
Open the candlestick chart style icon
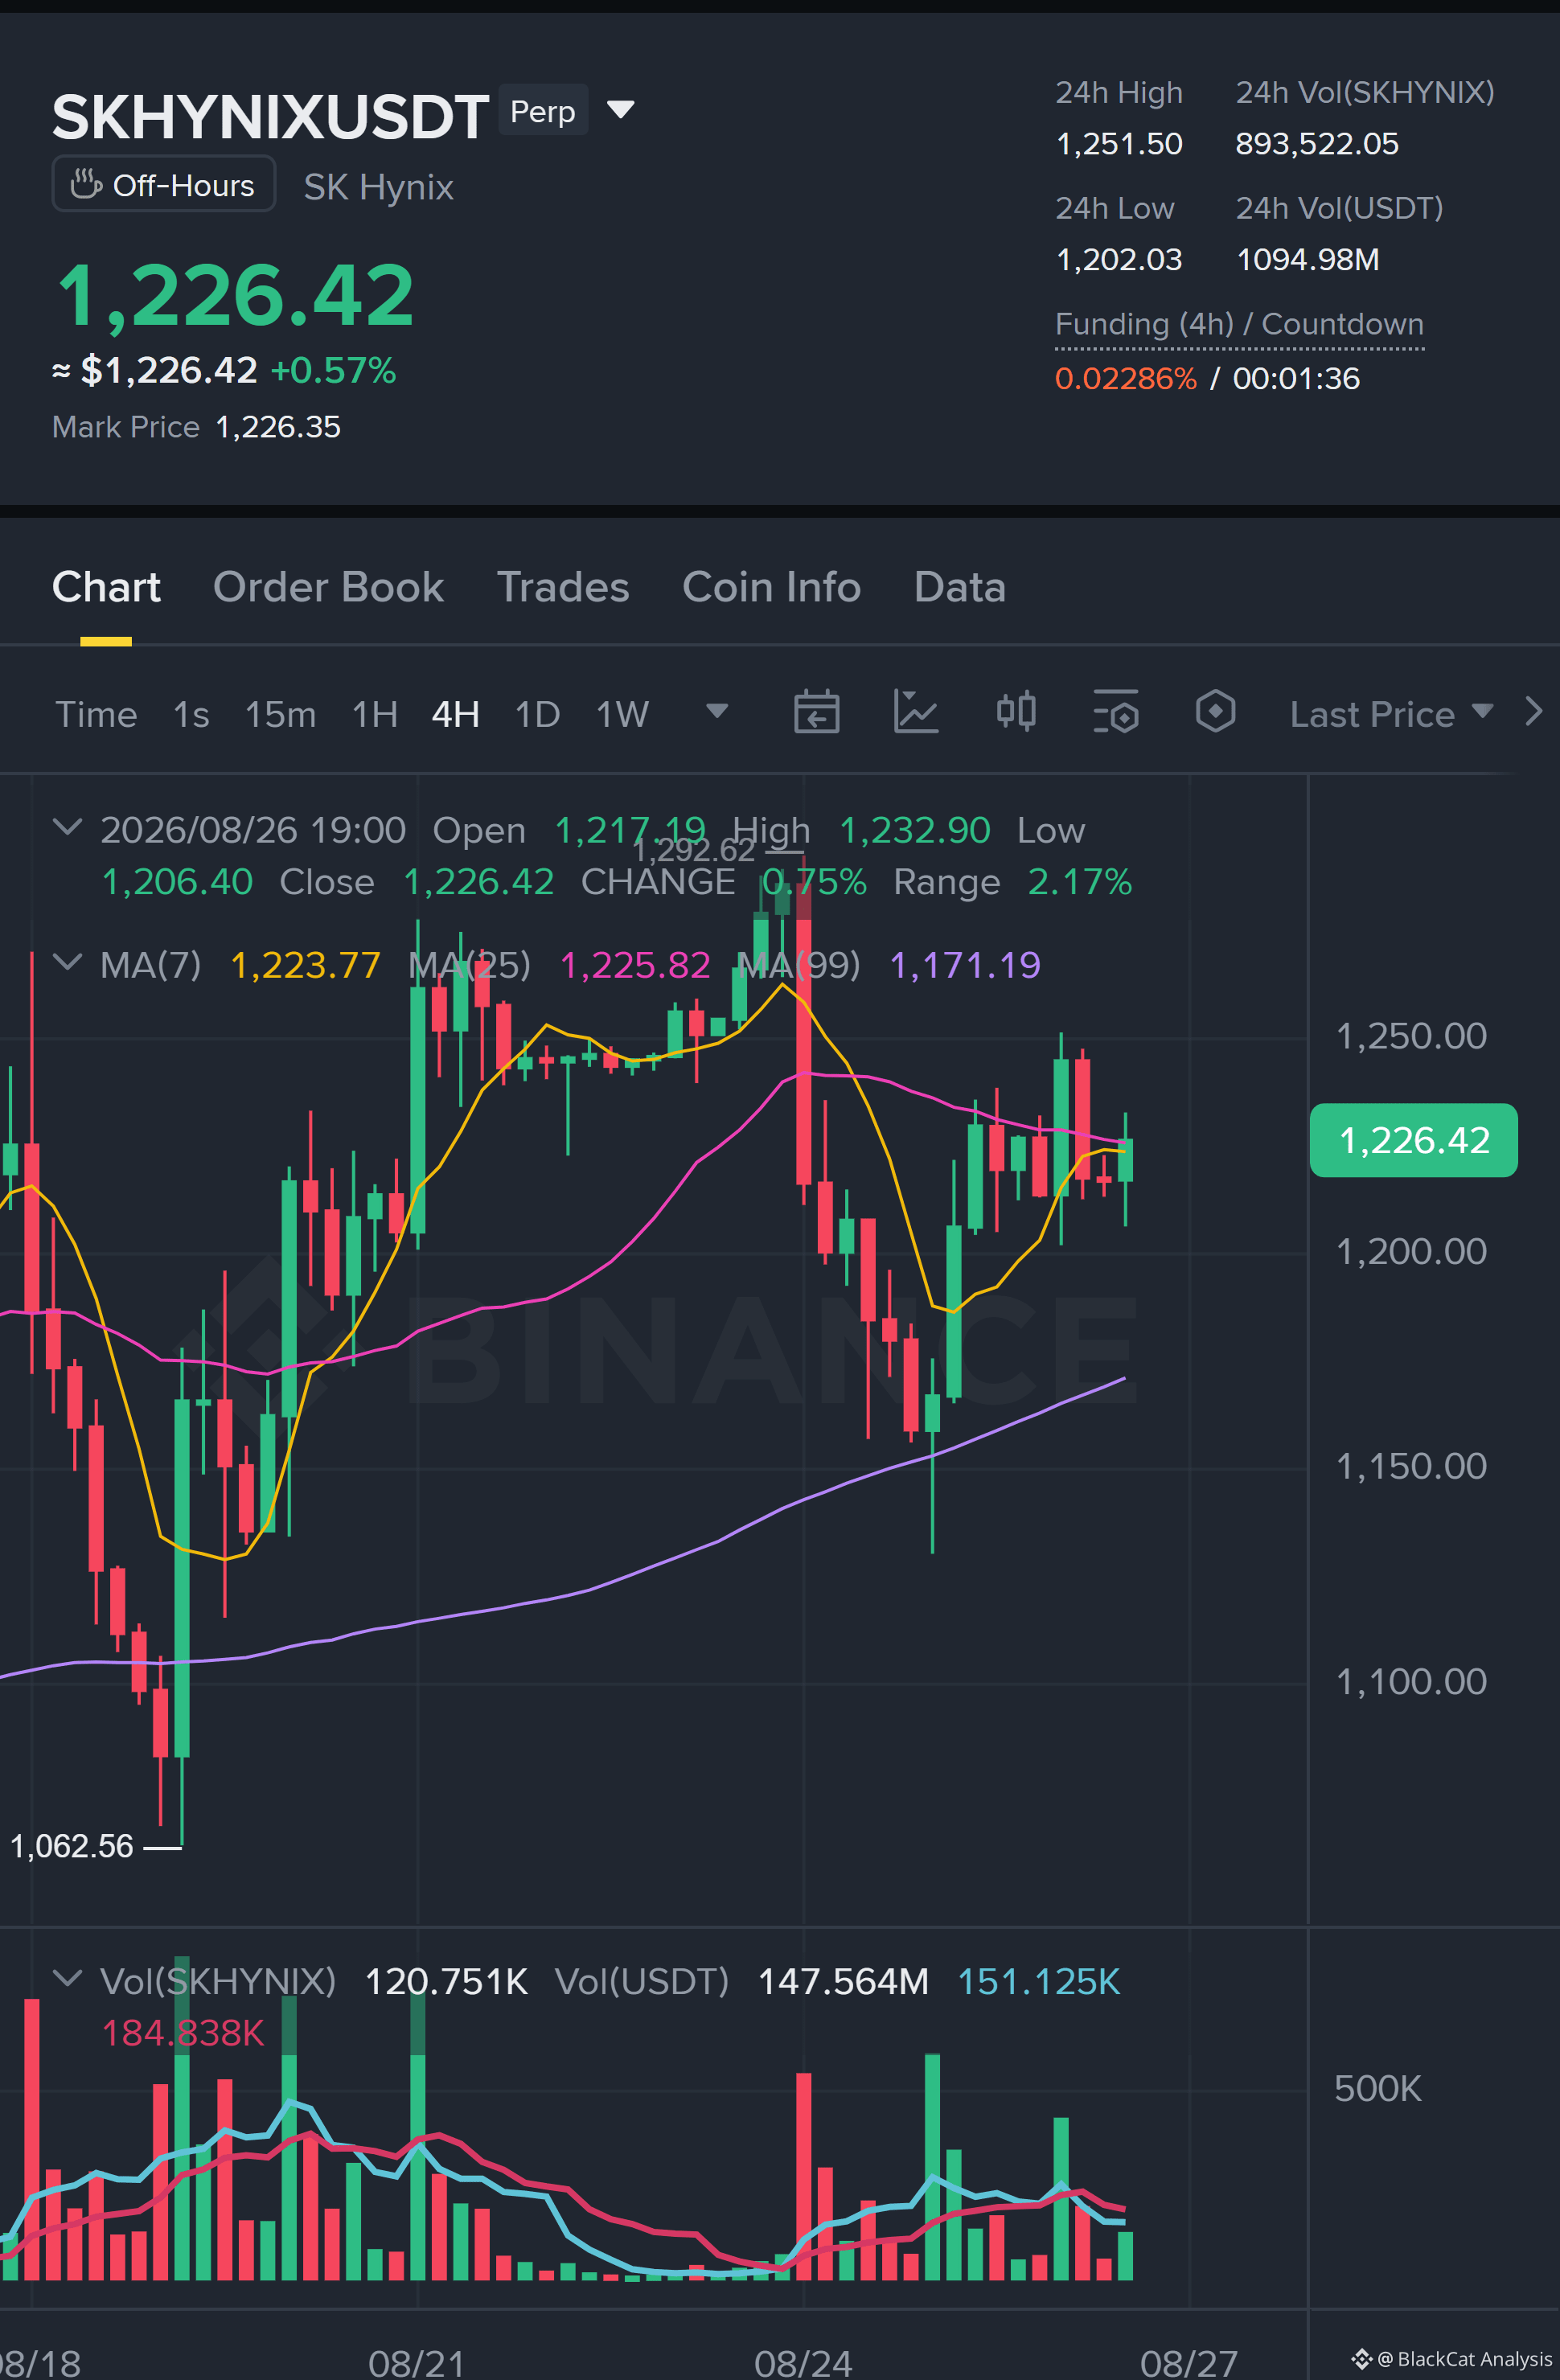click(1016, 712)
